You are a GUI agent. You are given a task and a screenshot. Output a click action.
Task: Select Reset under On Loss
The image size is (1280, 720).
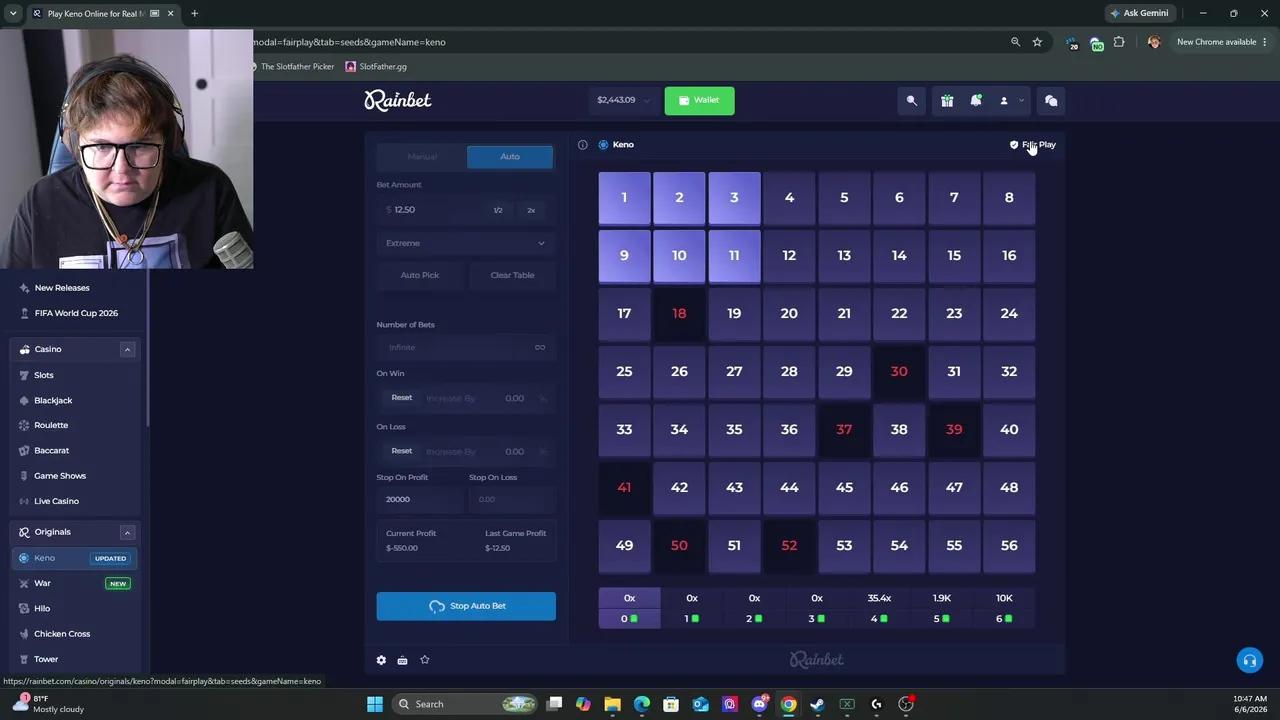coord(402,451)
